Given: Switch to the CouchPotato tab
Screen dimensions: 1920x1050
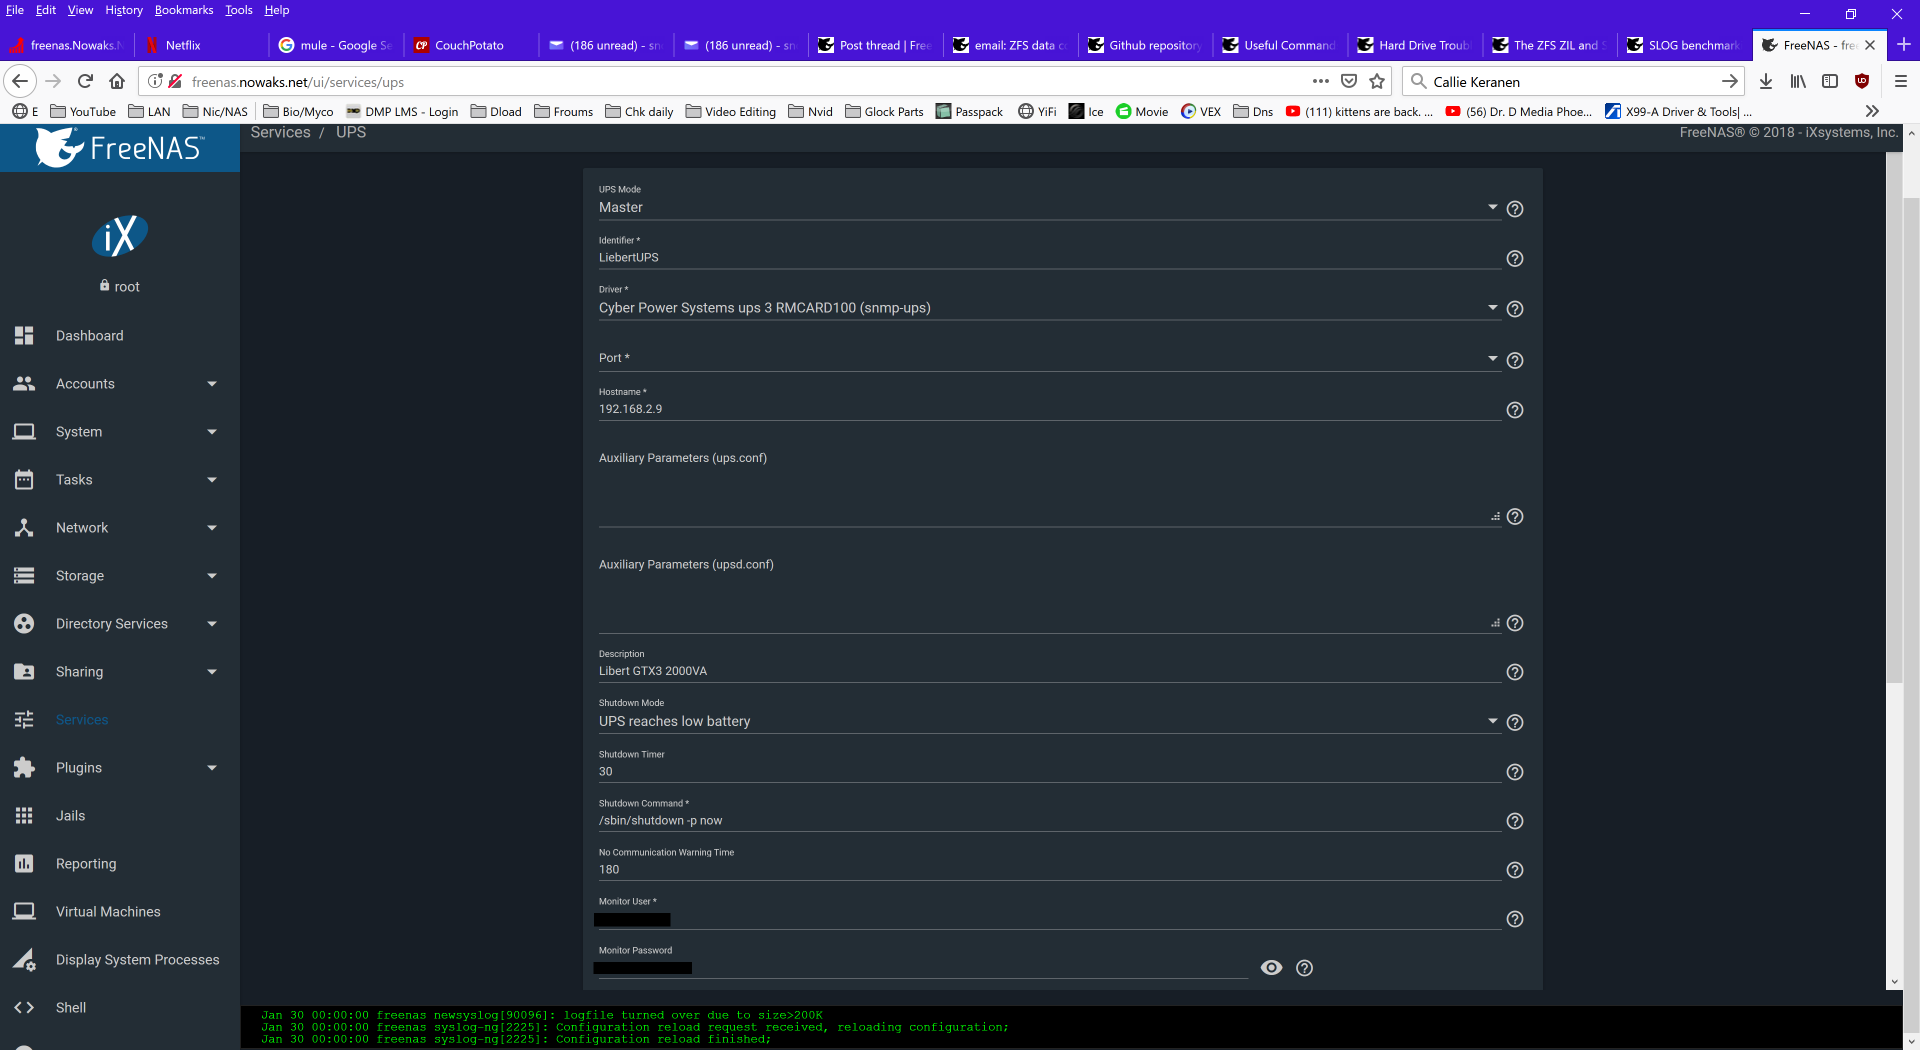Looking at the screenshot, I should 470,45.
